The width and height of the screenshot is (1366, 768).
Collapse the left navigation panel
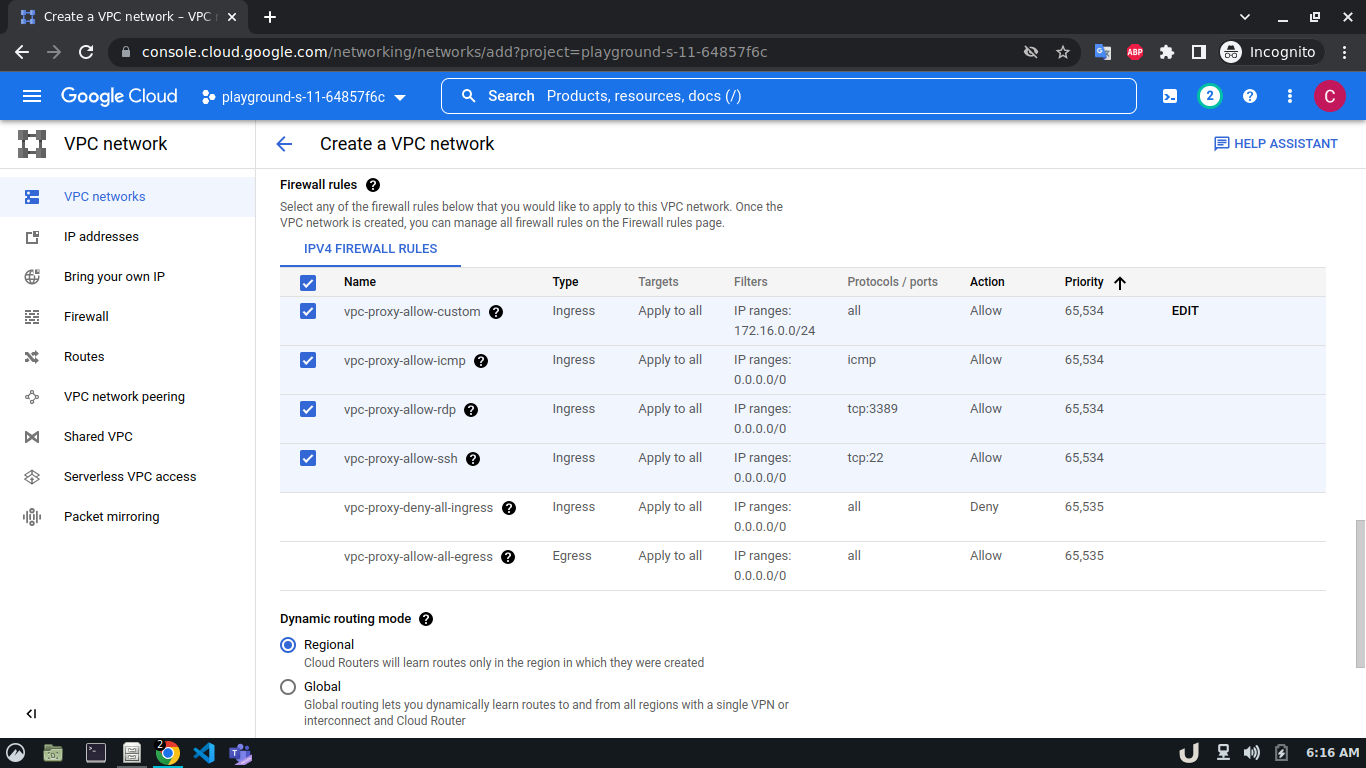point(31,713)
